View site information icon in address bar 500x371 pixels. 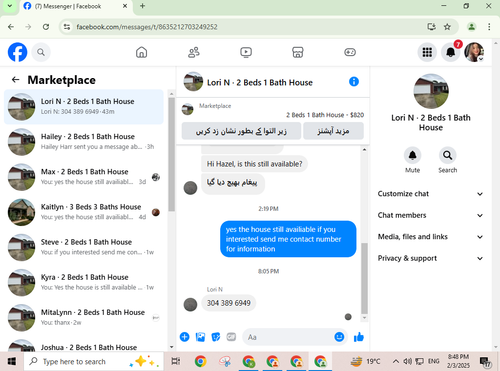coord(67,27)
